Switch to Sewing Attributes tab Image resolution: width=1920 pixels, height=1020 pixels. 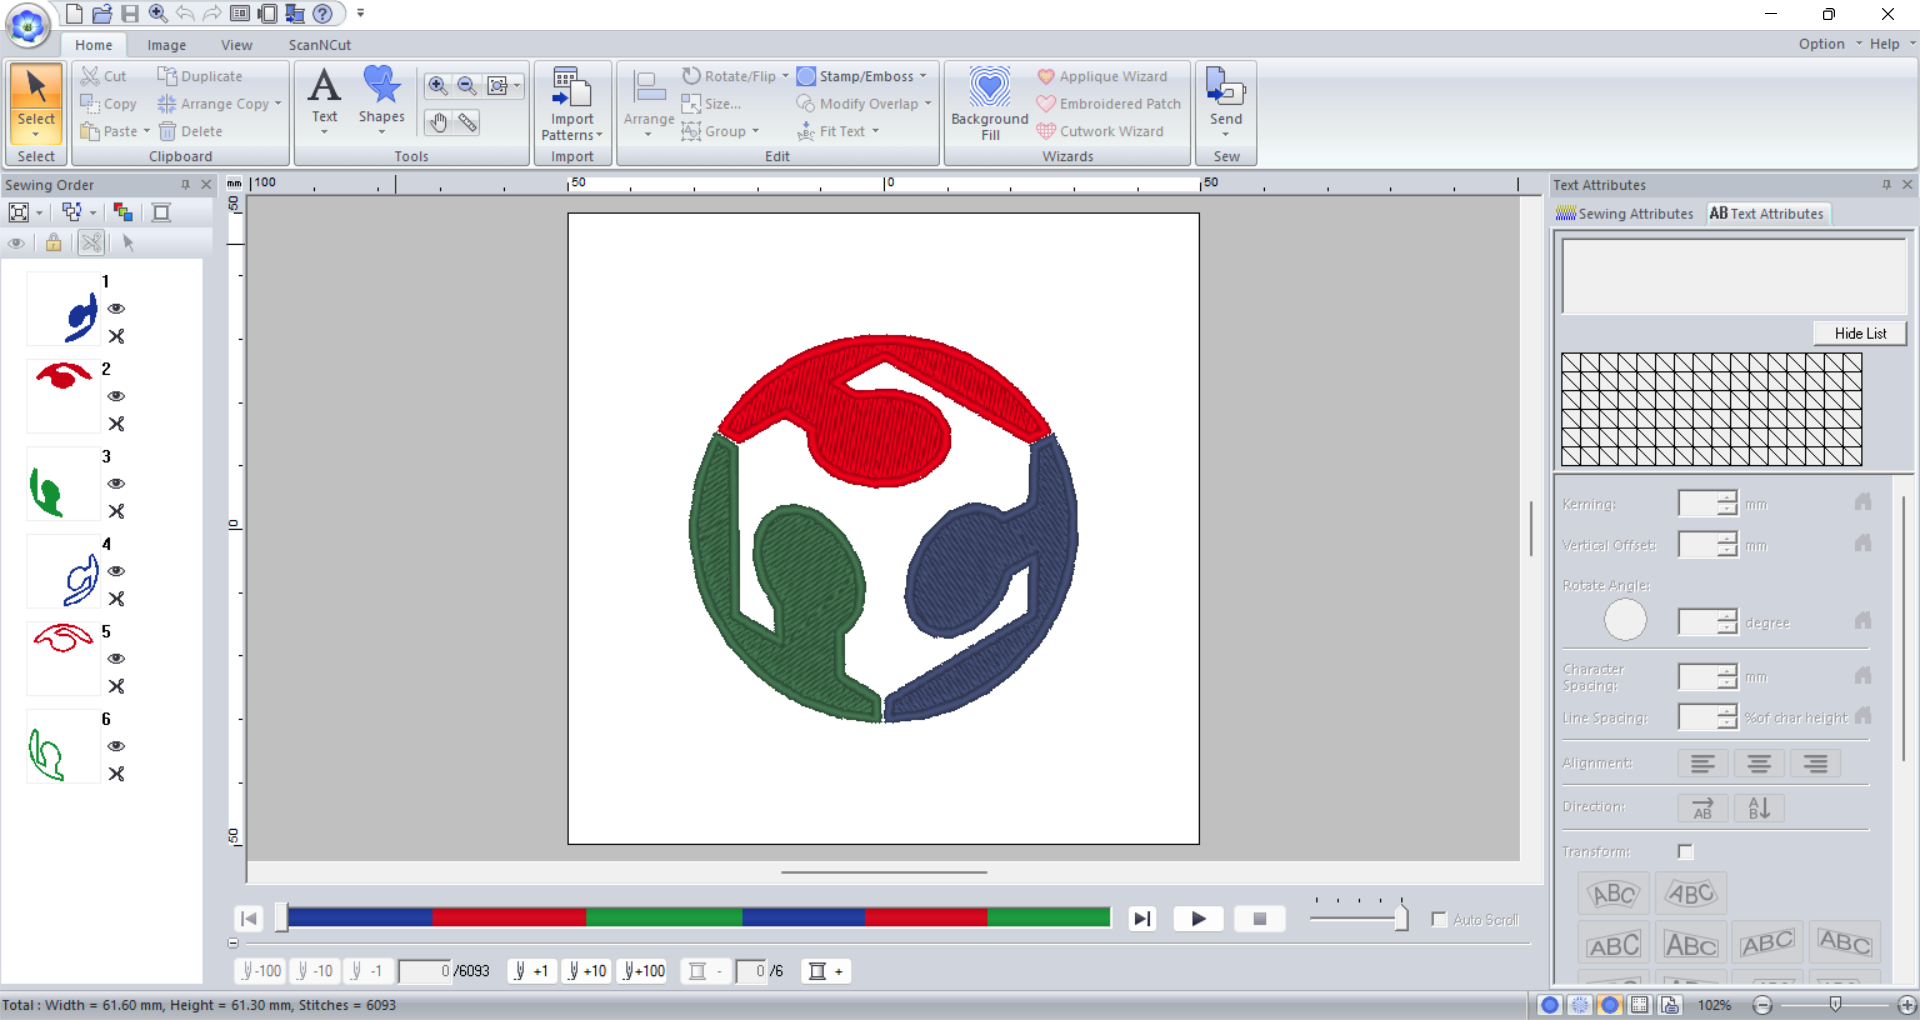coord(1625,214)
